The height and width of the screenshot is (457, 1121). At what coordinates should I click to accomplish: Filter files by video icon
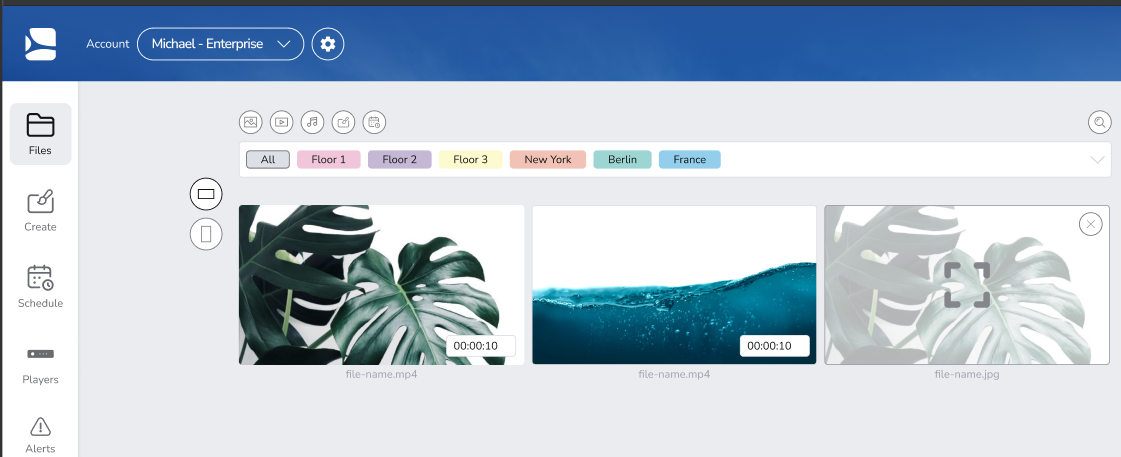(282, 122)
